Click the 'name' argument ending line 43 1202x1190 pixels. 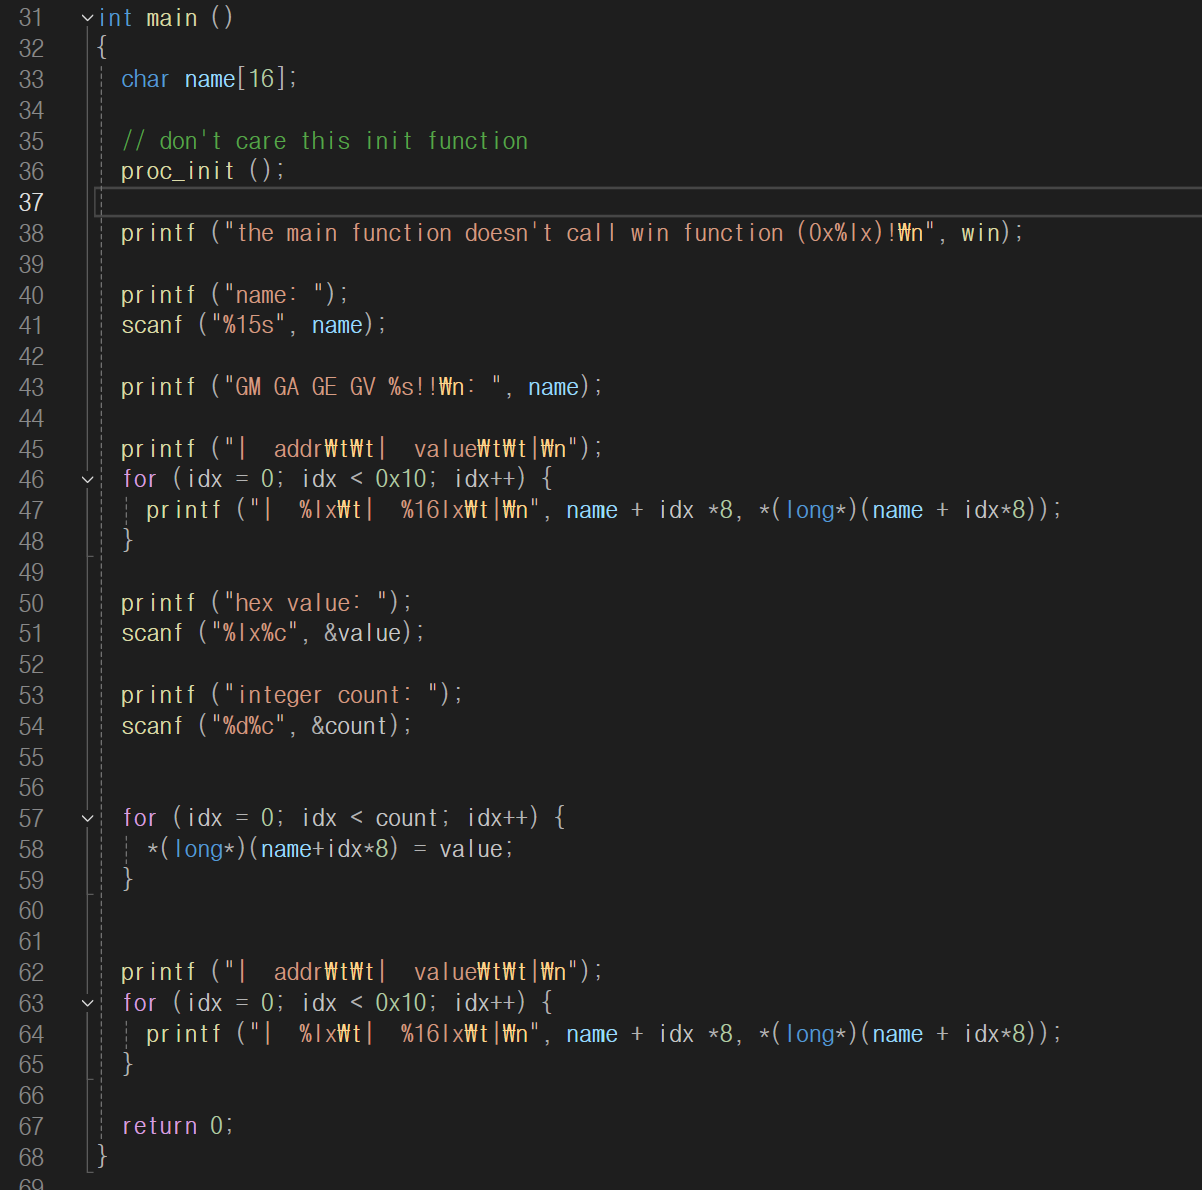[x=553, y=387]
